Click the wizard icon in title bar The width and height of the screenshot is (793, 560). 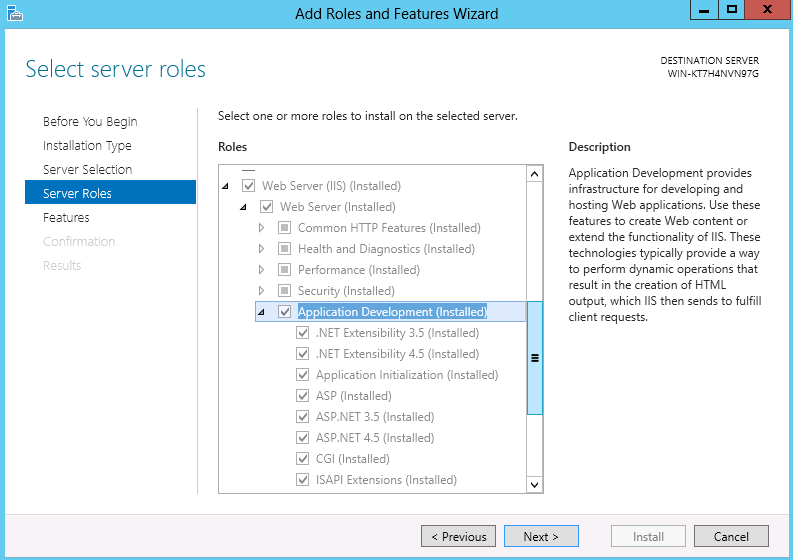(x=15, y=13)
